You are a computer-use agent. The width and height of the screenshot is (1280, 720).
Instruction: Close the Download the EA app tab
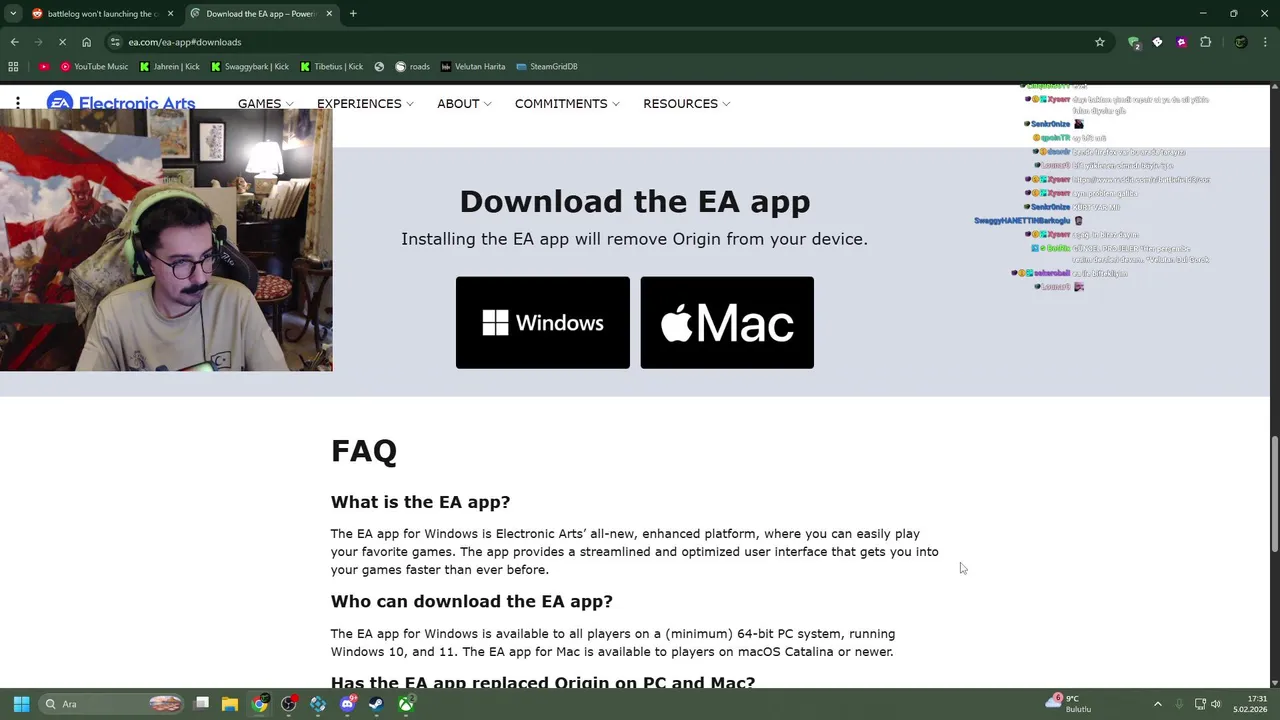click(329, 14)
